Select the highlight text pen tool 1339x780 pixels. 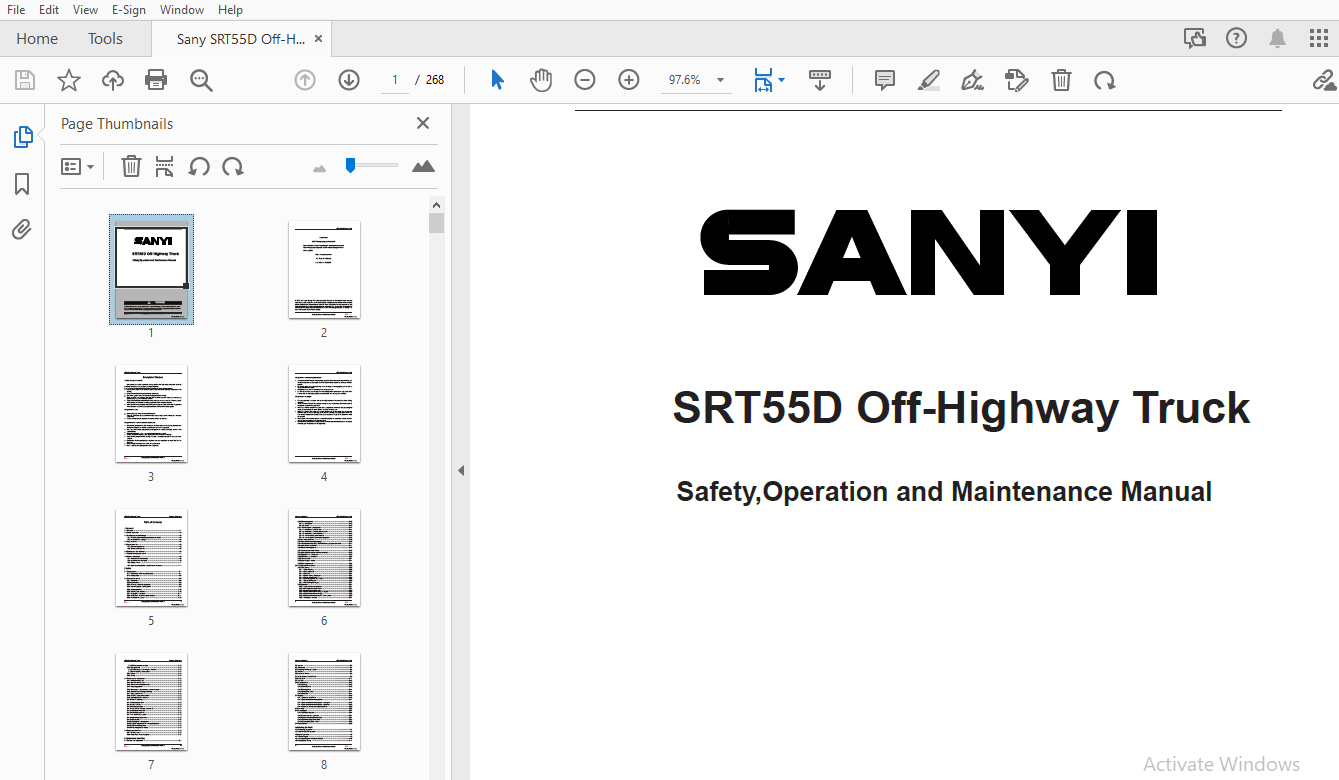pyautogui.click(x=929, y=80)
